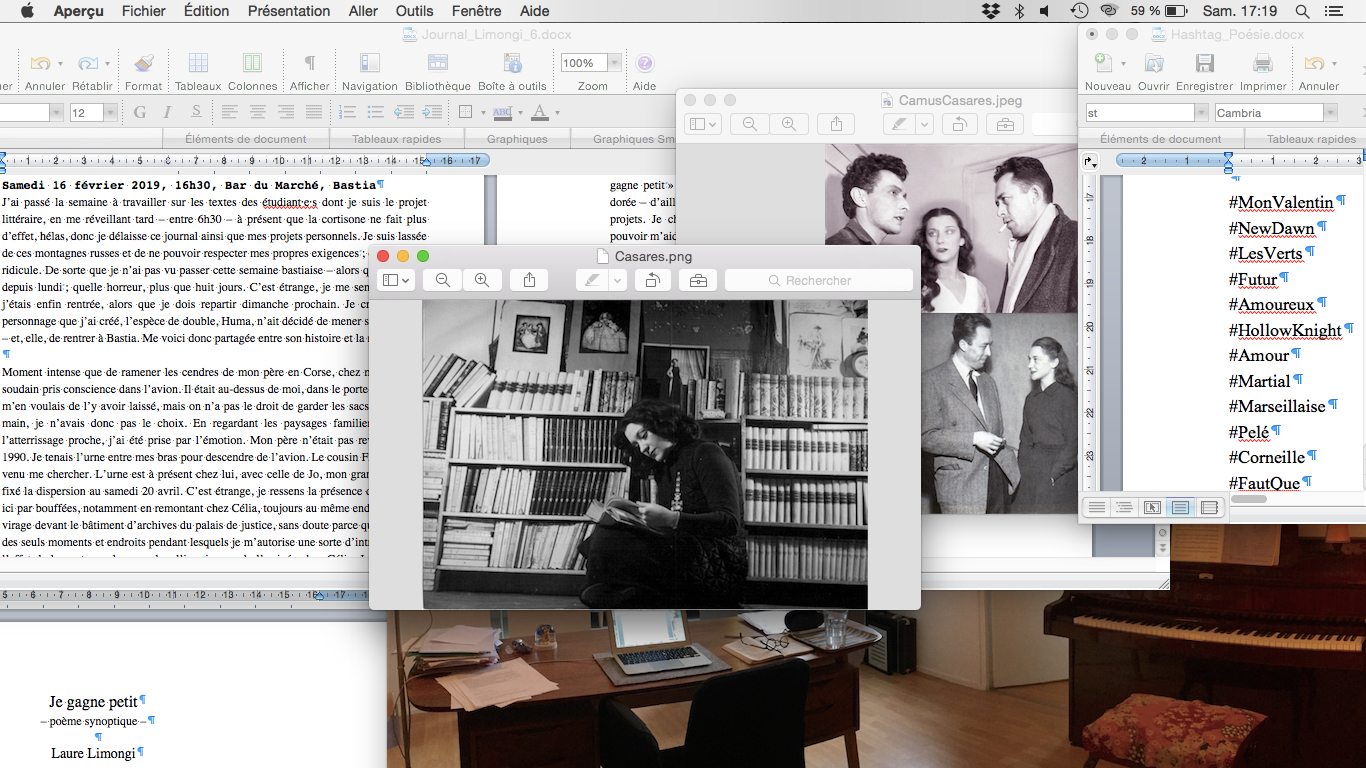The width and height of the screenshot is (1366, 768).
Task: Click the Colonnes columns icon
Action: coord(252,64)
